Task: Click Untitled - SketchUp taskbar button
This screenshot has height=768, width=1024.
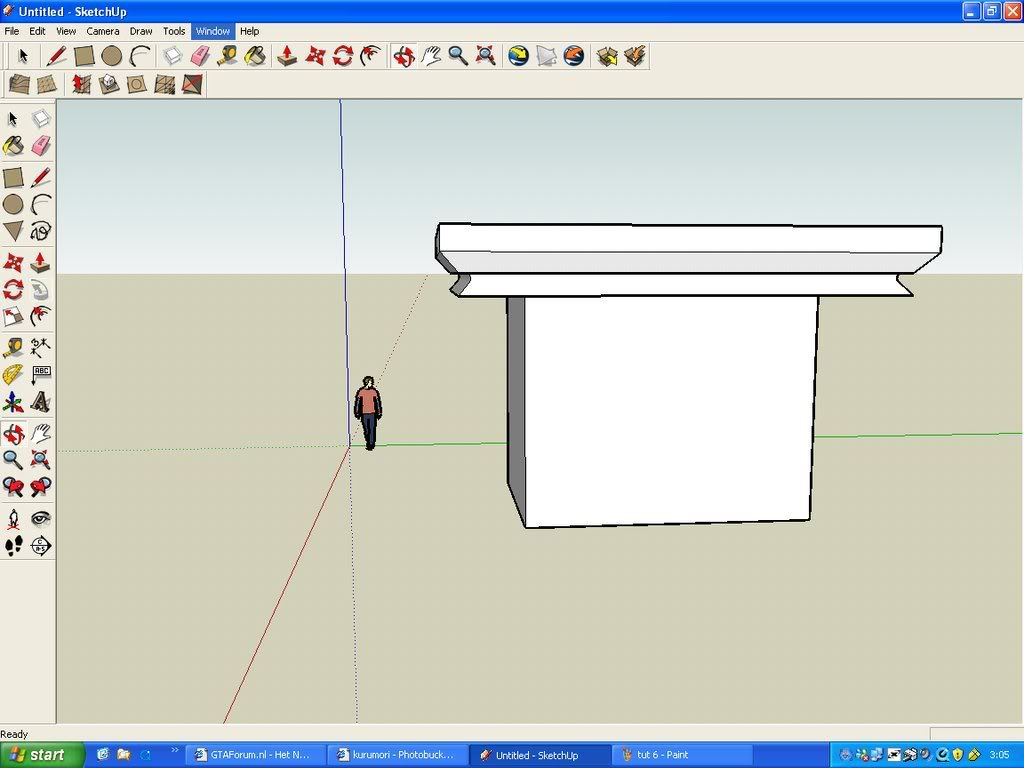Action: tap(539, 755)
